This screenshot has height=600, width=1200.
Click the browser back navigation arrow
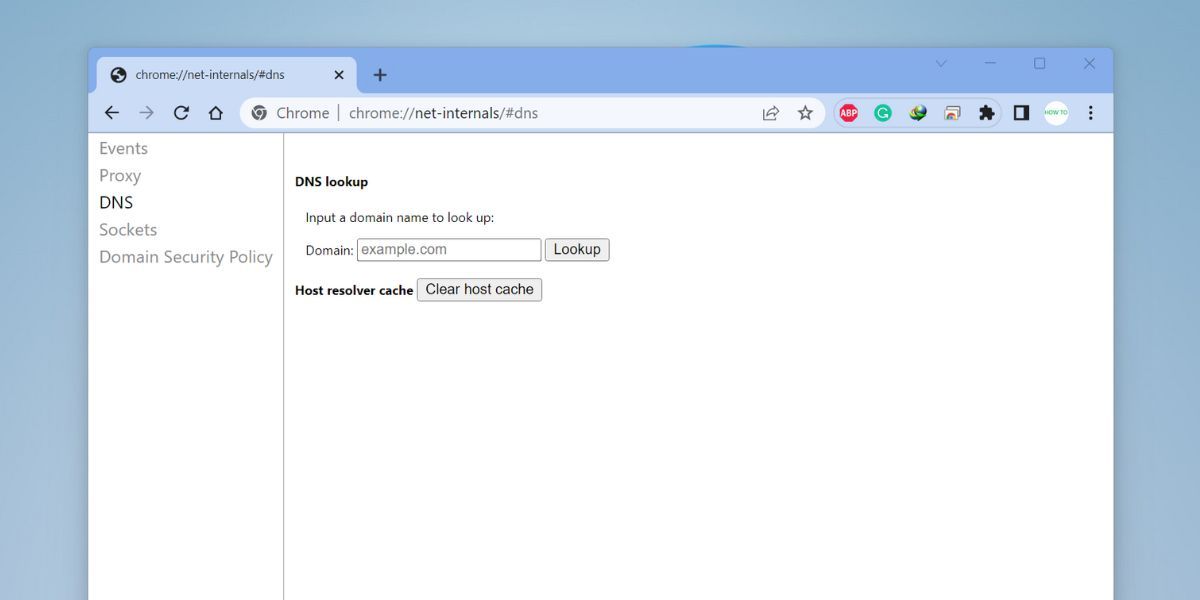[111, 113]
